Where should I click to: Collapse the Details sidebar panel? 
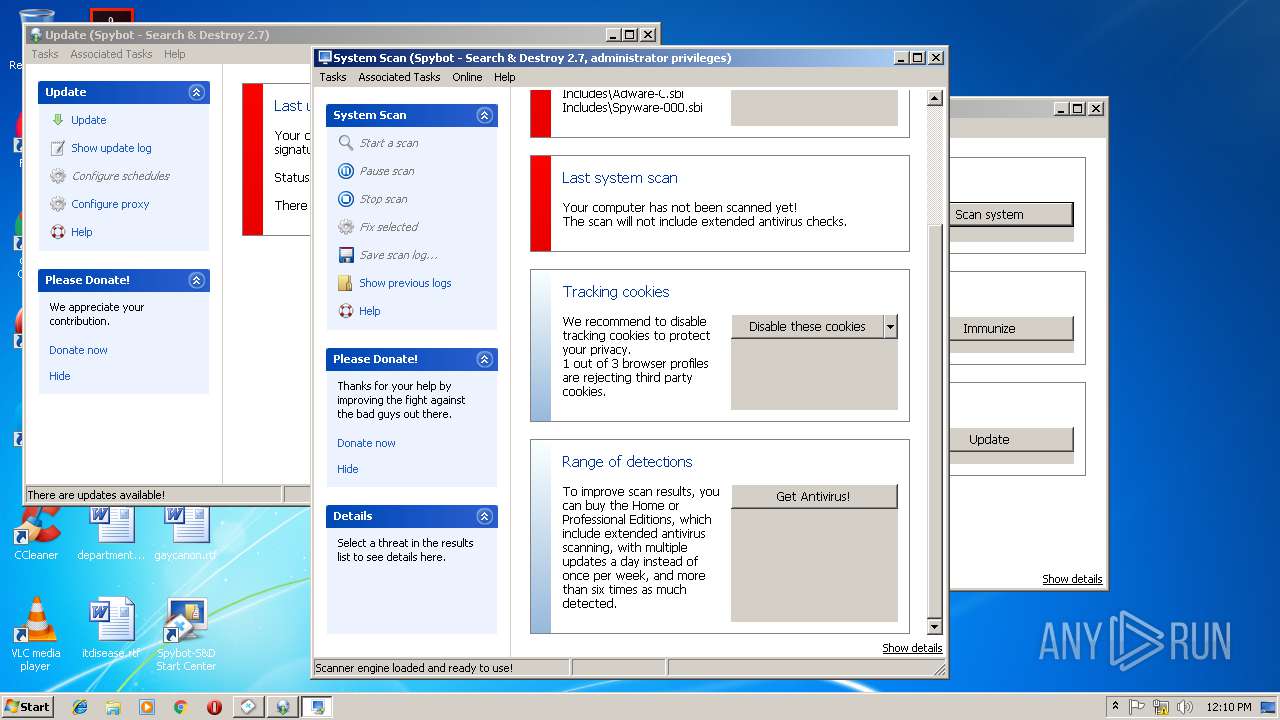tap(485, 516)
